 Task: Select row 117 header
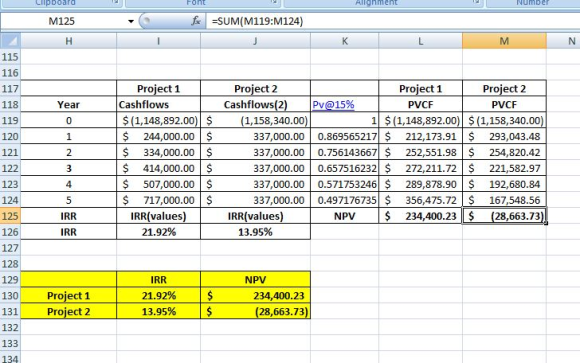(10, 88)
